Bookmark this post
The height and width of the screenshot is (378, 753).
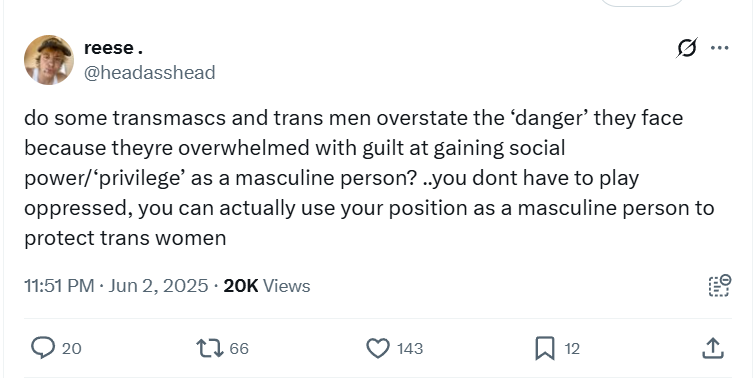pyautogui.click(x=545, y=348)
